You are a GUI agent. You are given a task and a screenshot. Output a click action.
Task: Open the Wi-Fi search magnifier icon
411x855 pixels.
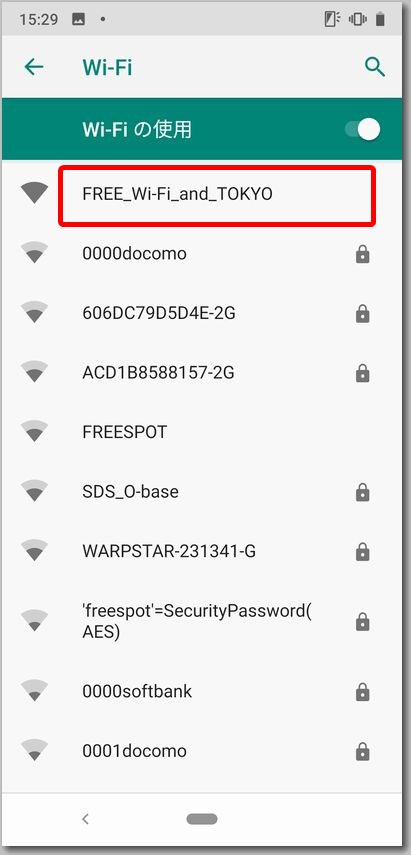[x=375, y=67]
